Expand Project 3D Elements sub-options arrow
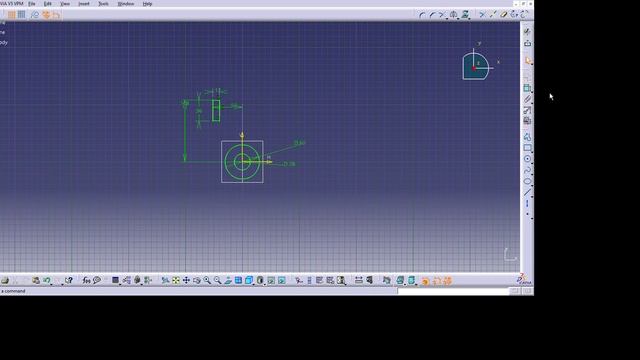 click(x=469, y=19)
